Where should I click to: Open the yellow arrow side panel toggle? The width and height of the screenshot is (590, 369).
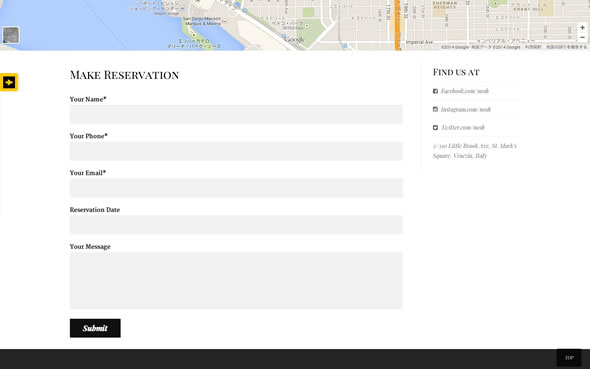pos(9,82)
